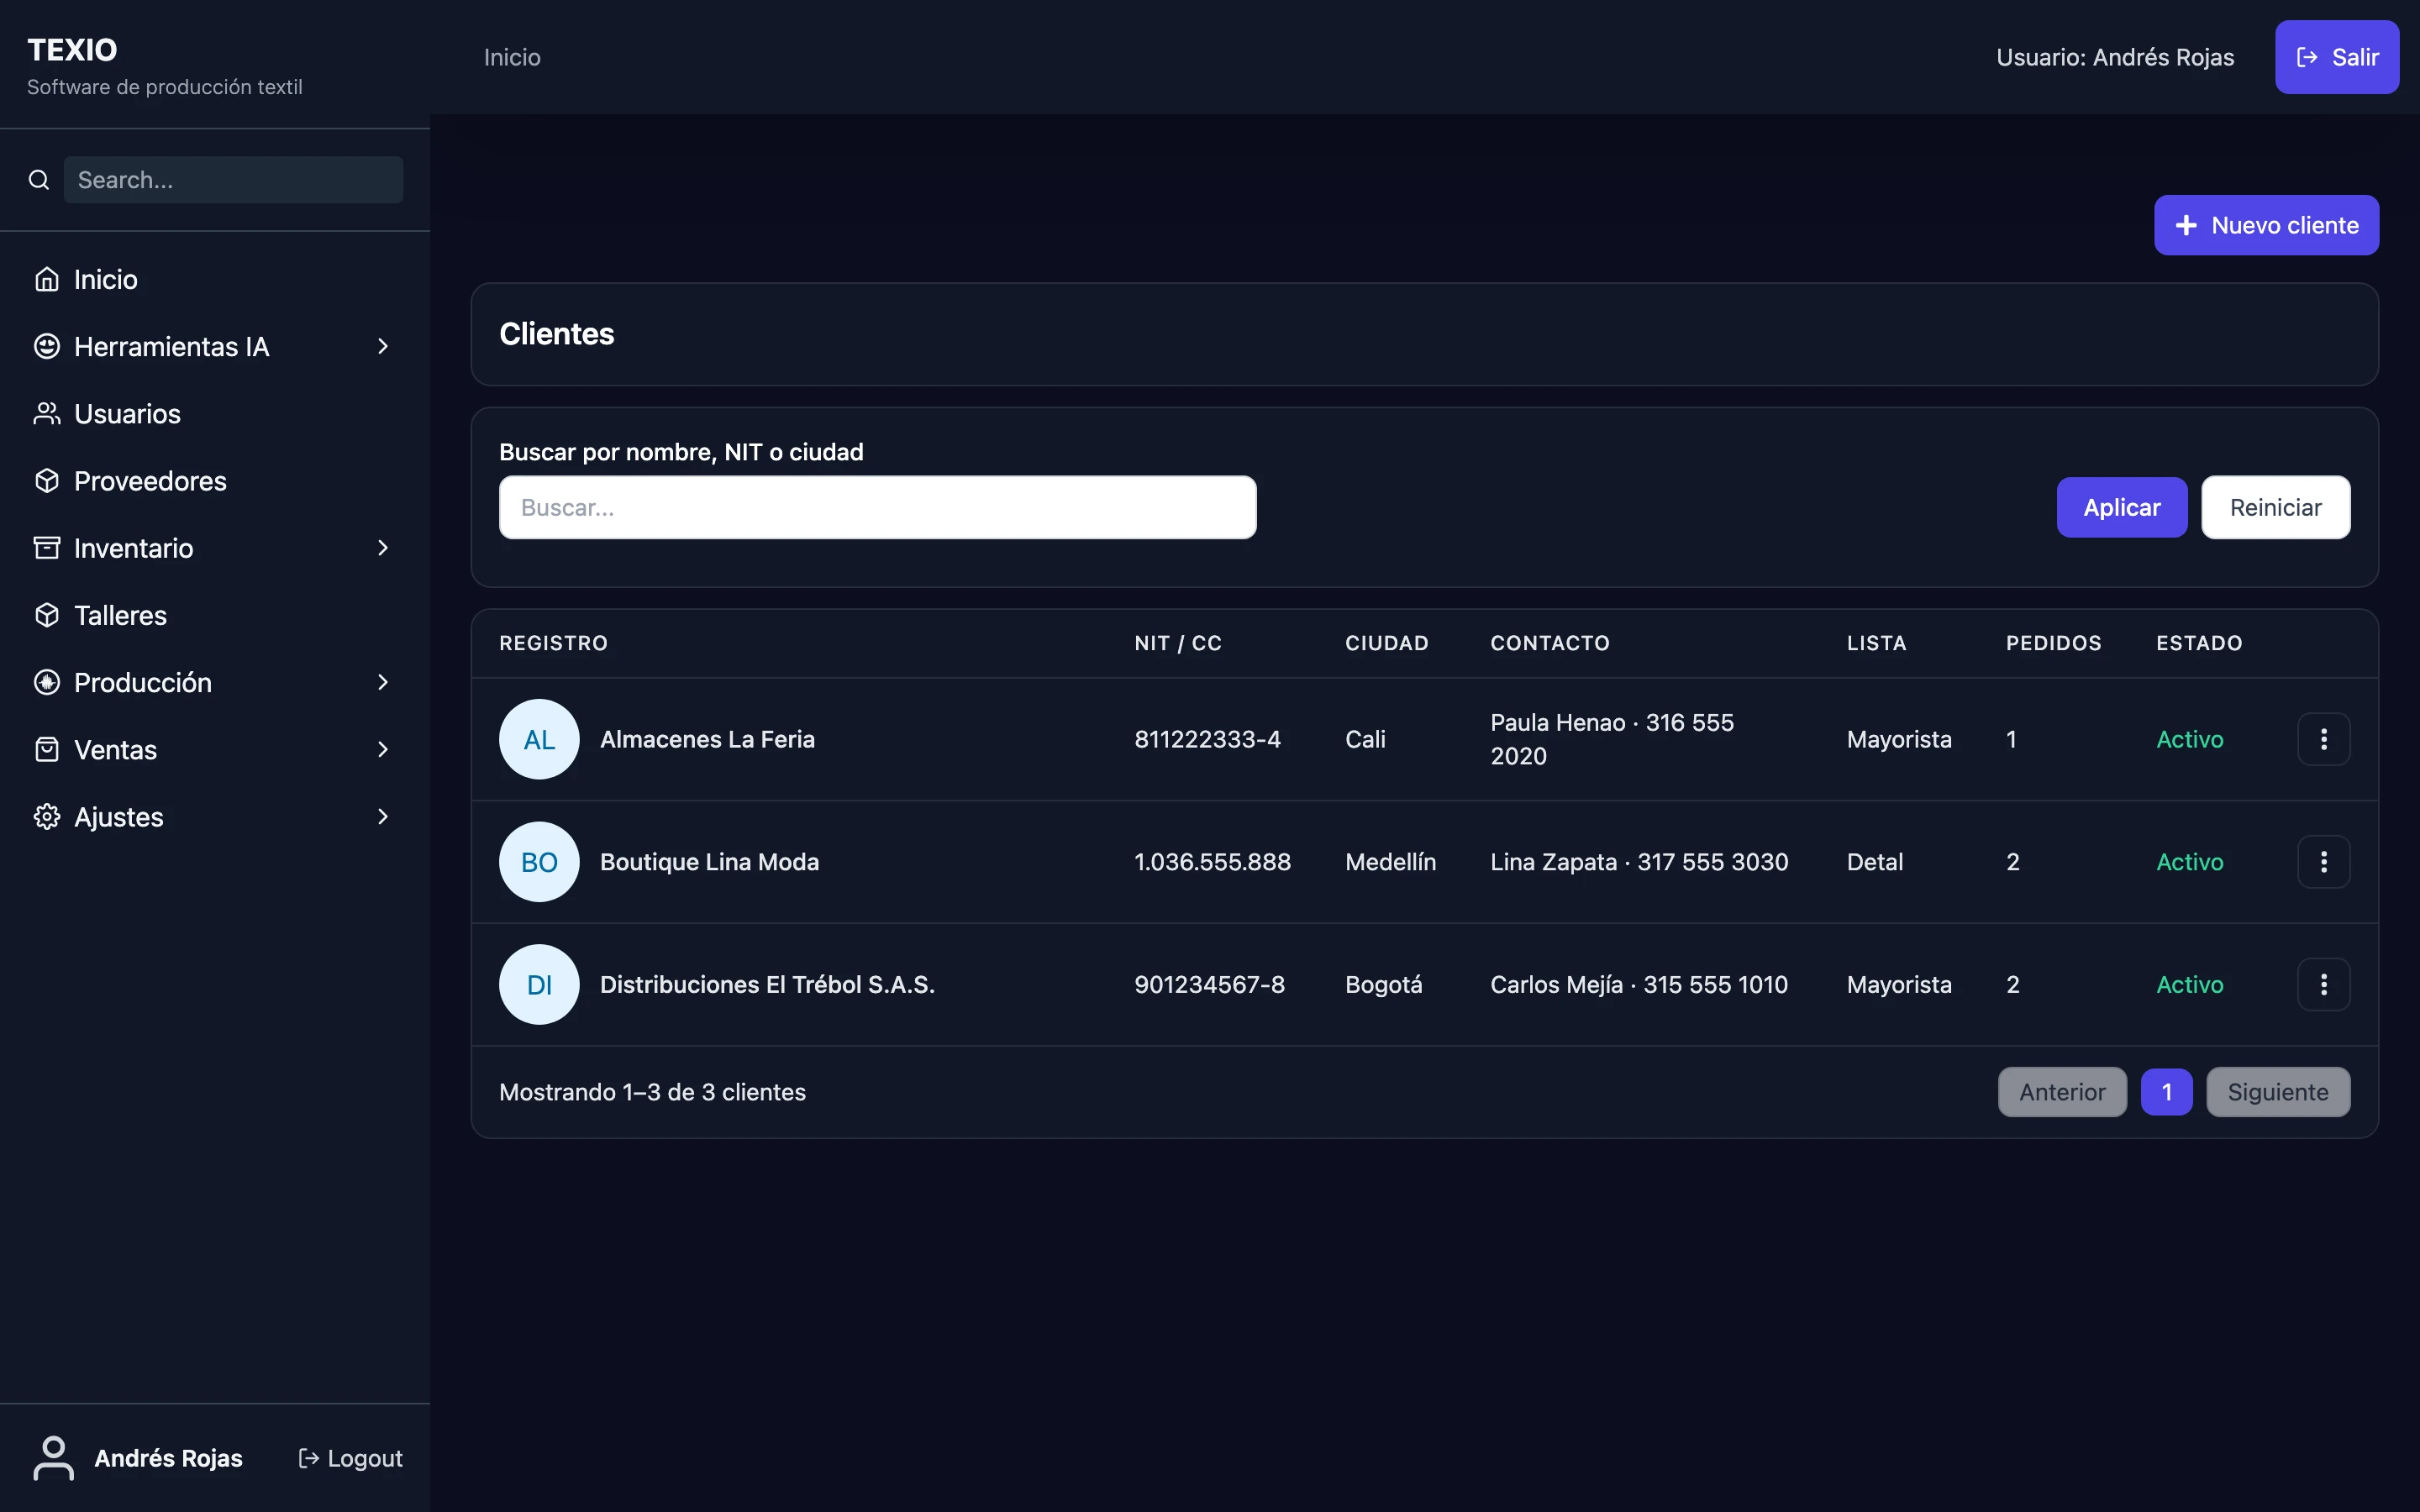Click the Nuevo cliente button
2420x1512 pixels.
2266,225
